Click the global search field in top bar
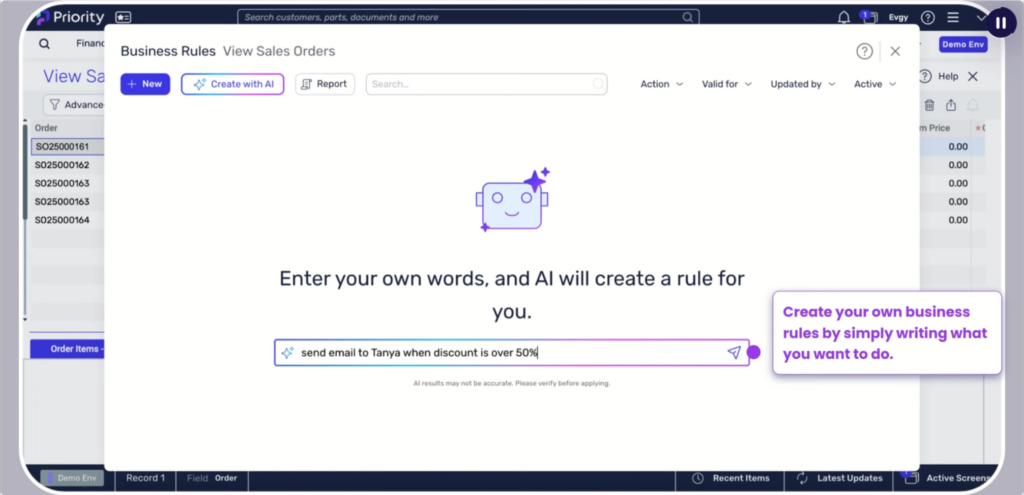 [x=468, y=18]
